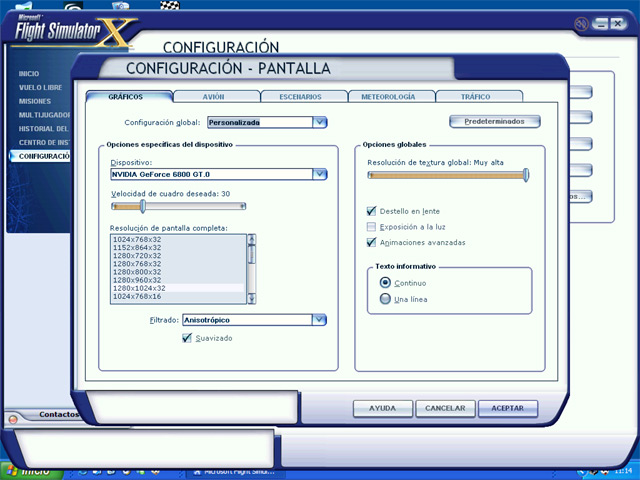
Task: Open the Configuración global dropdown
Action: pos(319,122)
